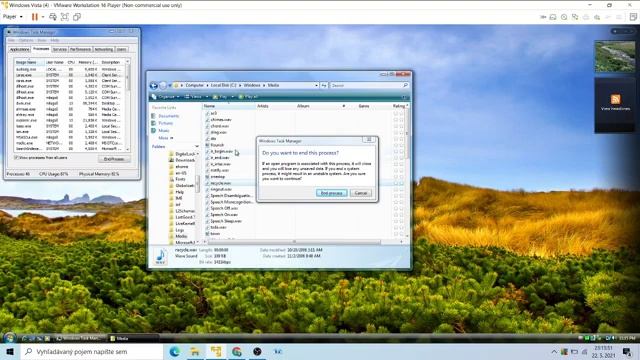640x360 pixels.
Task: Click the Explorer Back navigation arrow
Action: [x=154, y=85]
